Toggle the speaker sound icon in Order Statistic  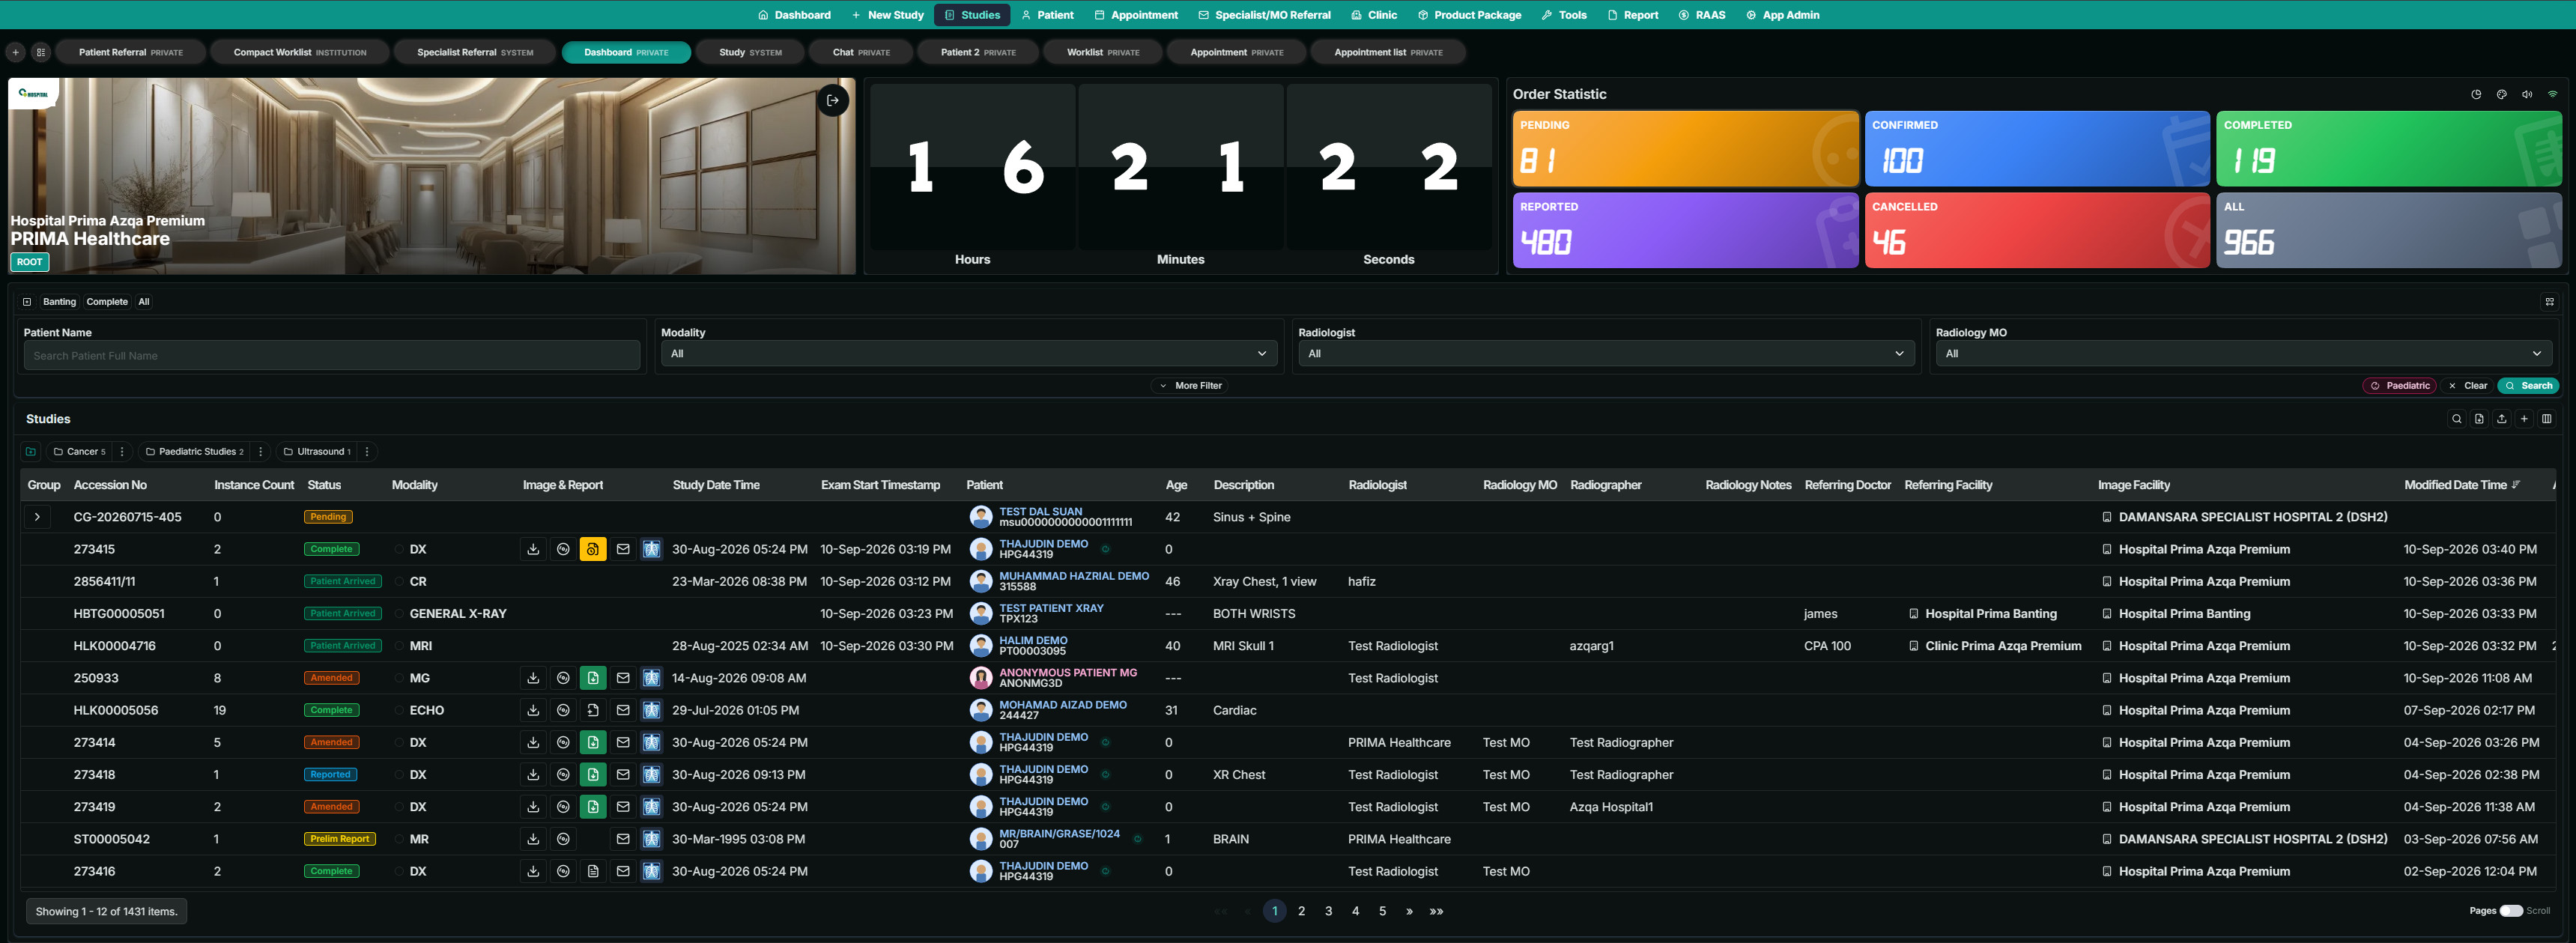2527,94
